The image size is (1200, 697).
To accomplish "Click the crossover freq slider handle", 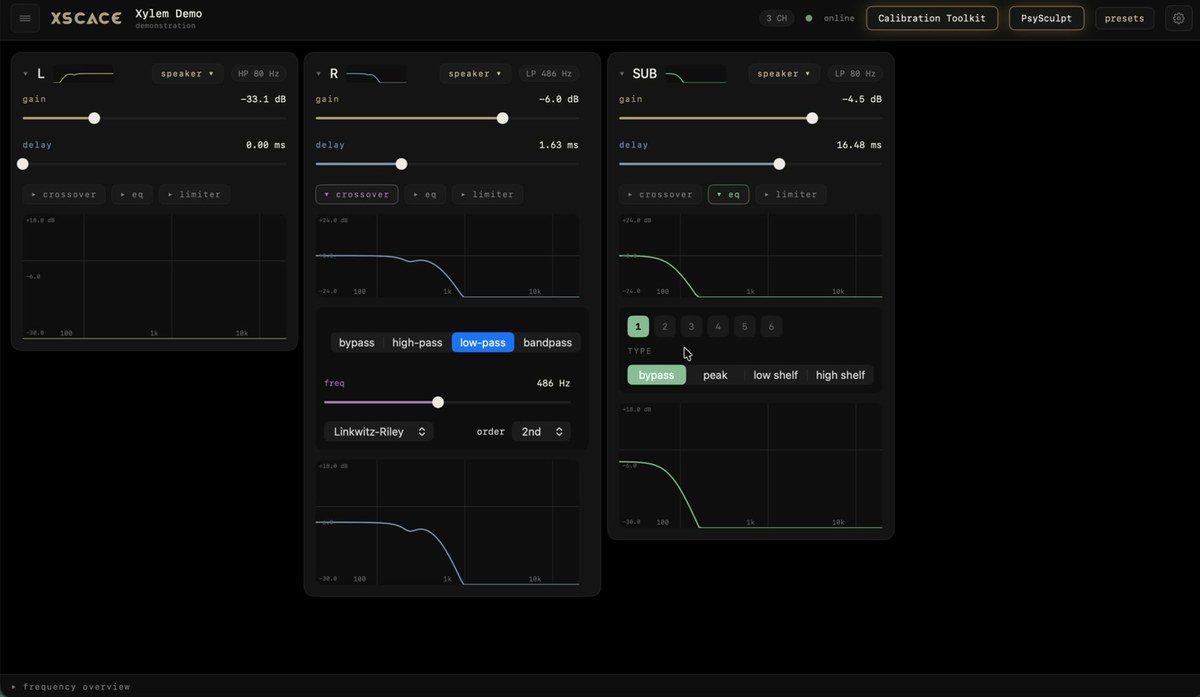I will pyautogui.click(x=438, y=402).
